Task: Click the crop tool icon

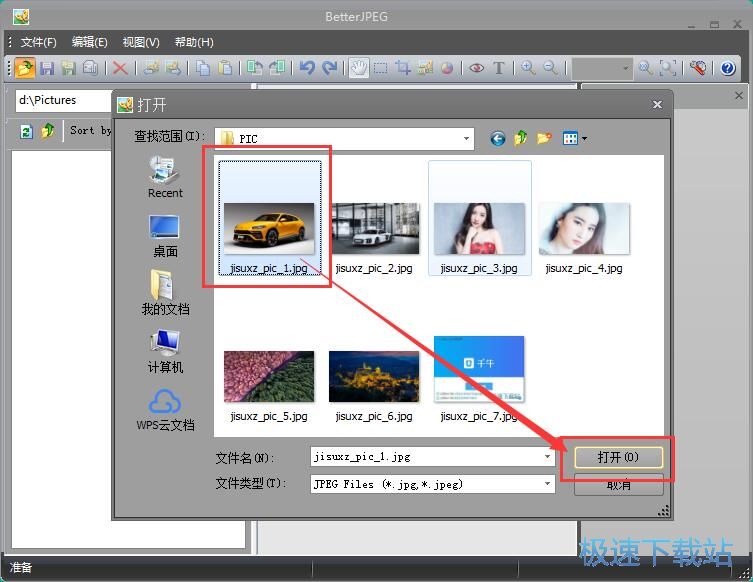Action: (x=403, y=68)
